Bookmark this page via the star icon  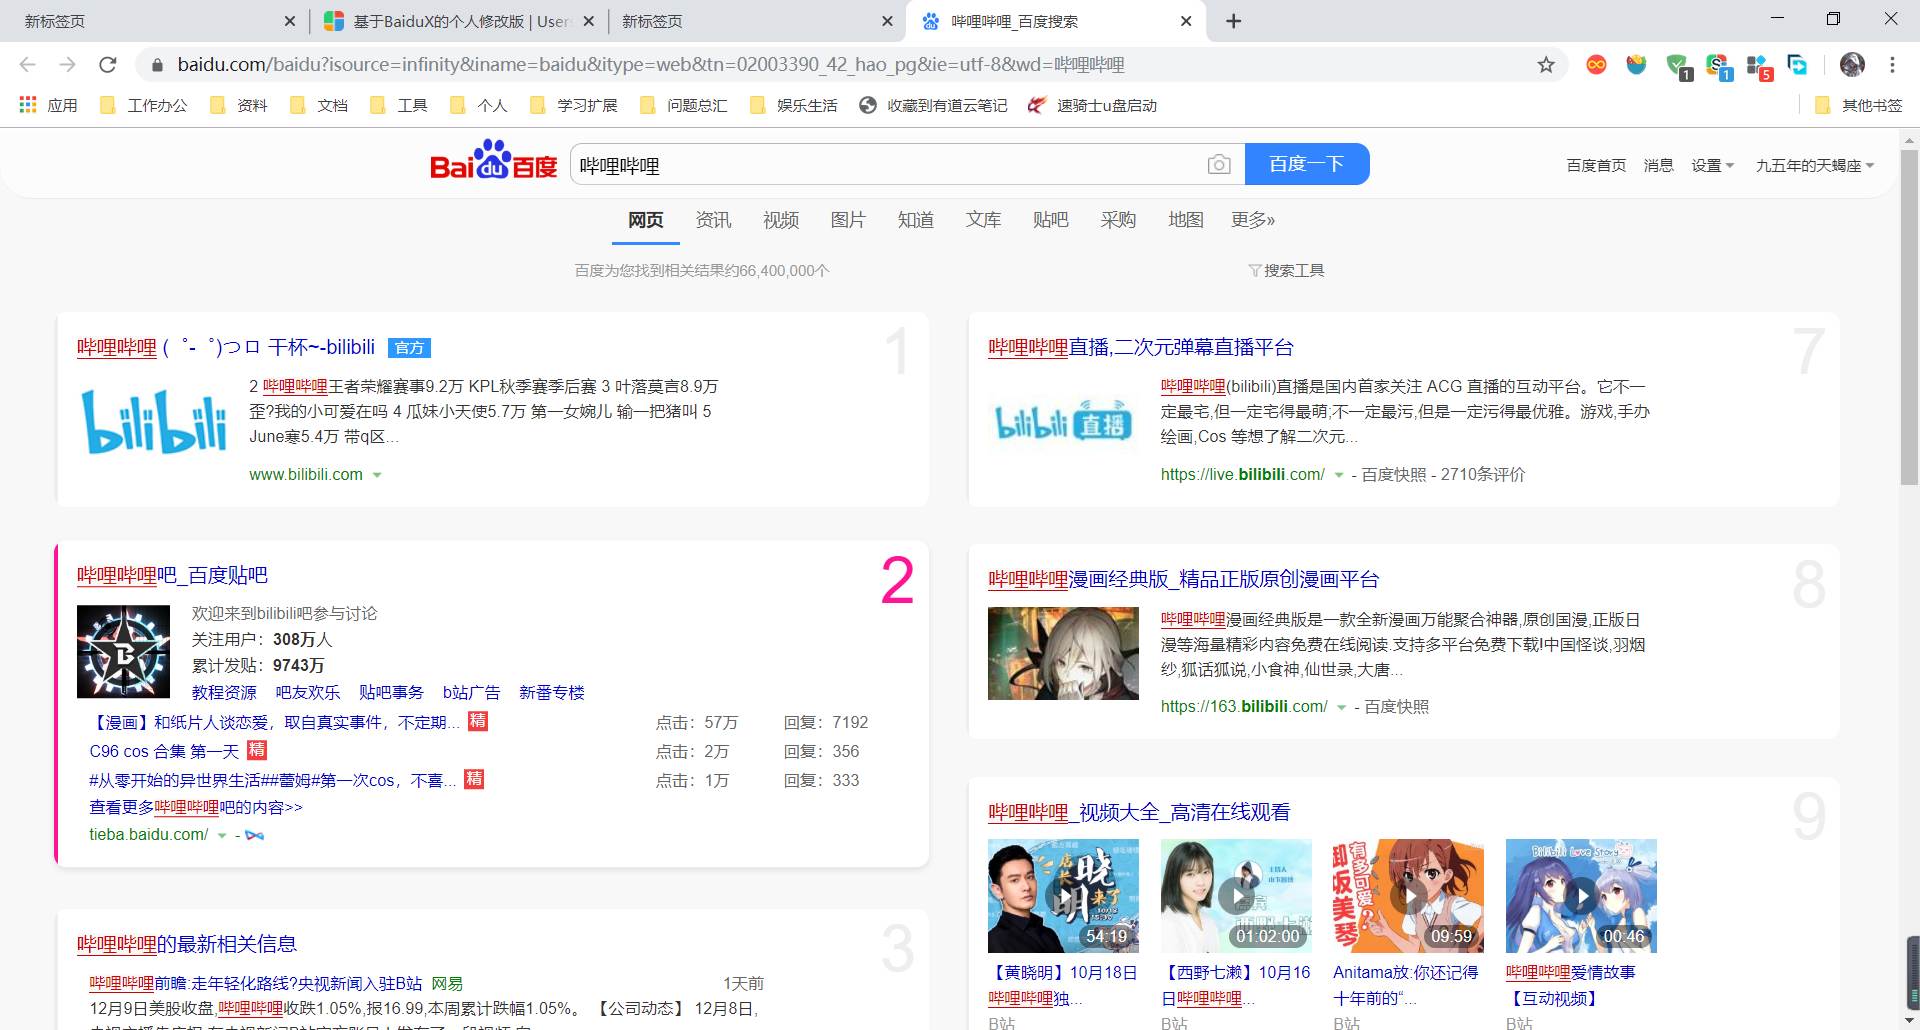(x=1546, y=64)
